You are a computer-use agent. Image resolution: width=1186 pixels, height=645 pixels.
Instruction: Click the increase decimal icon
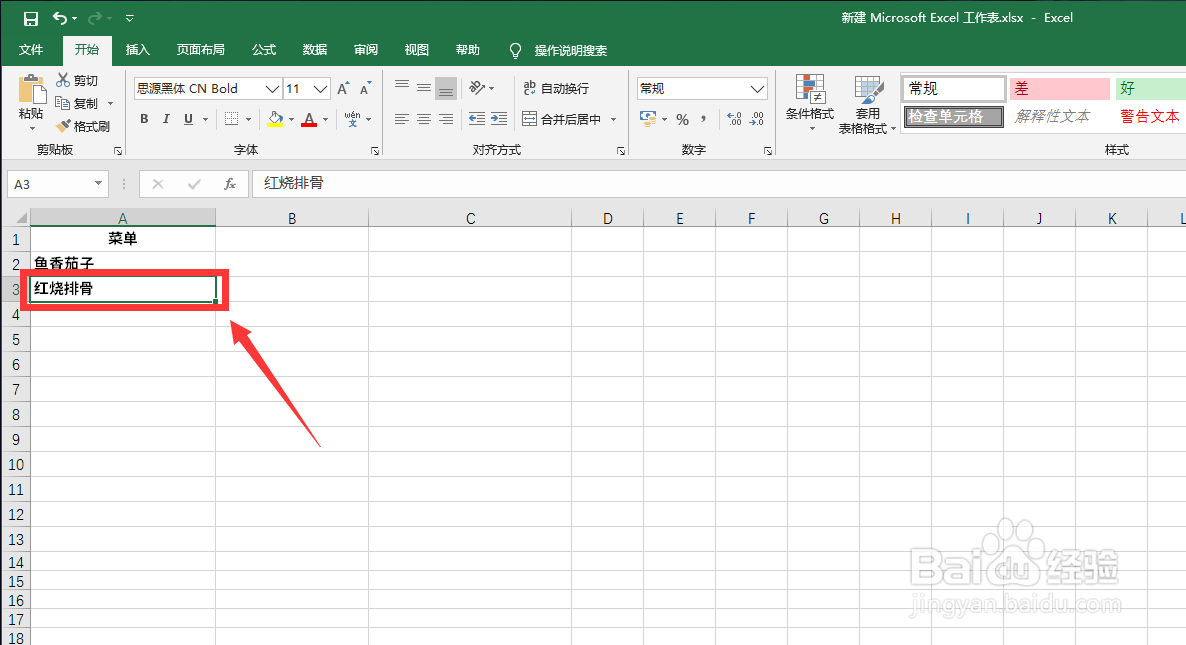pyautogui.click(x=734, y=119)
